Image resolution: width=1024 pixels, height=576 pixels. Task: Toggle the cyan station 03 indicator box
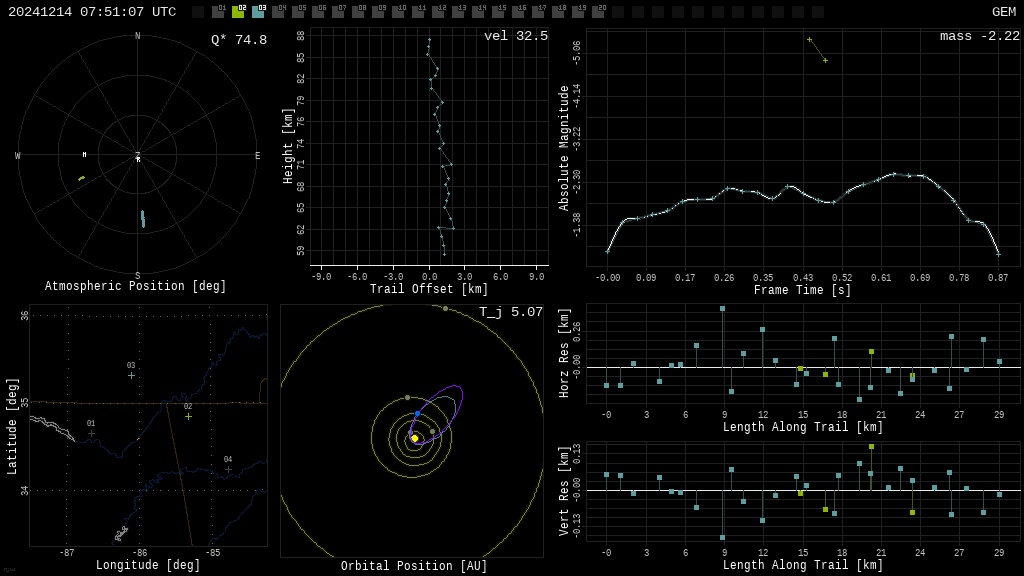258,12
